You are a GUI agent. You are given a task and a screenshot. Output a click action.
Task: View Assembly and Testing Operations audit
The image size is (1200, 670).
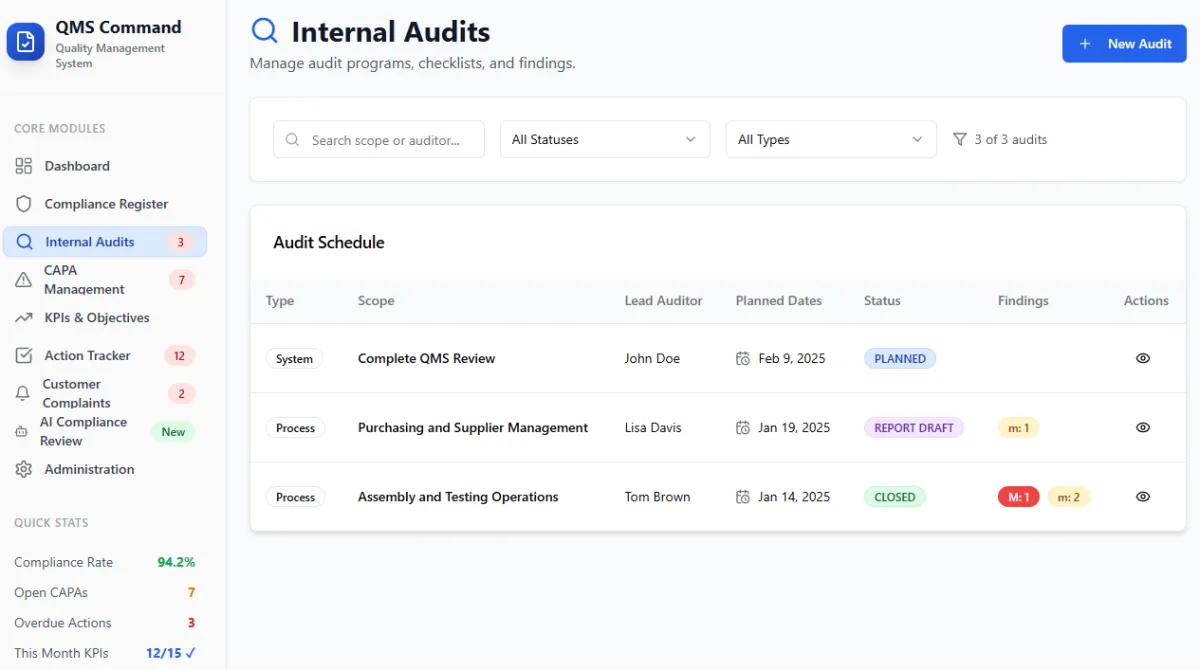pyautogui.click(x=1143, y=496)
